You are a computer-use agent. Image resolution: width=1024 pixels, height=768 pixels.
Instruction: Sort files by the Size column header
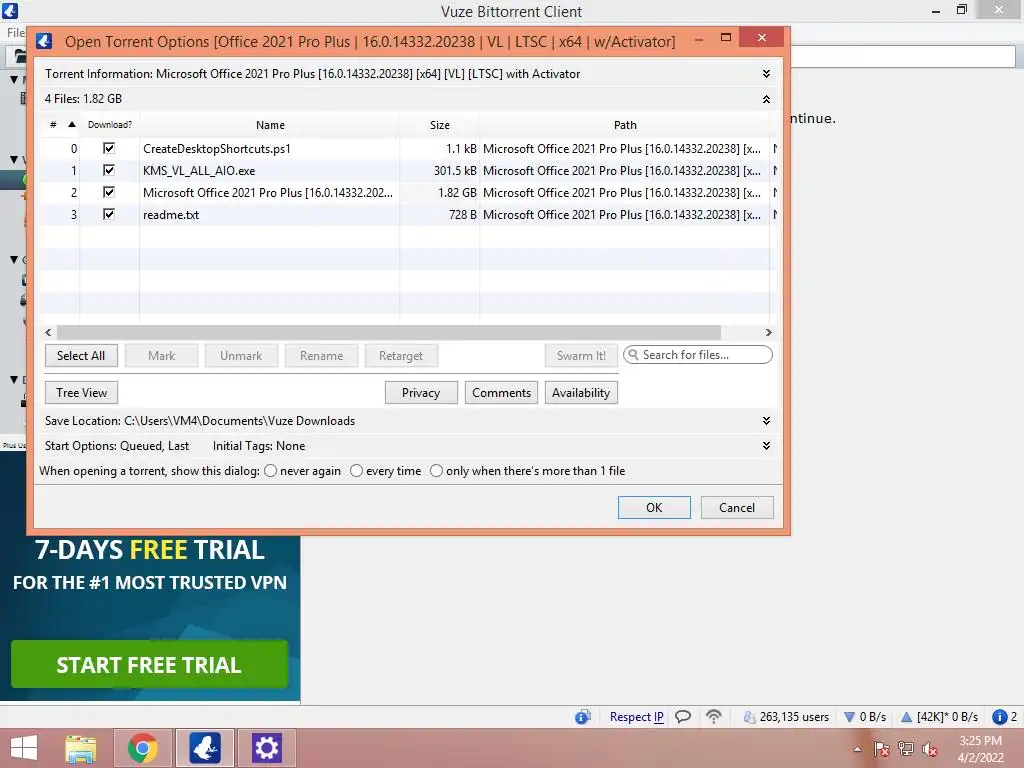click(x=440, y=125)
